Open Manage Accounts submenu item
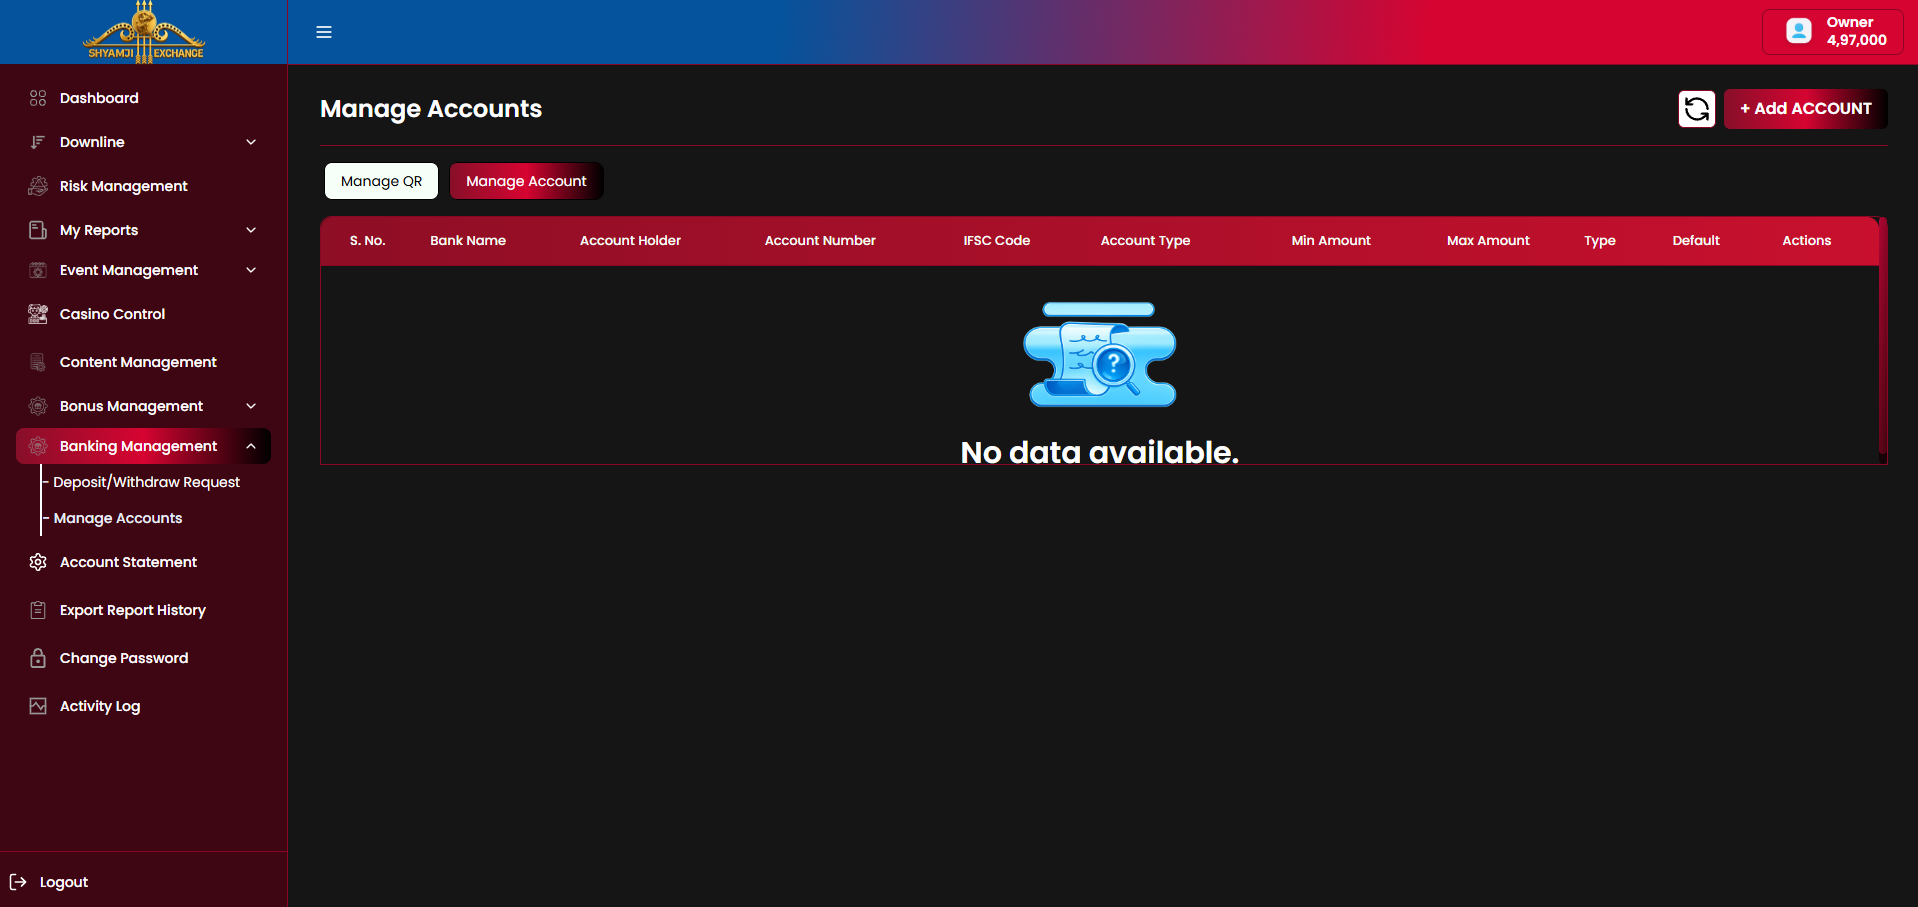This screenshot has height=907, width=1918. pyautogui.click(x=118, y=518)
